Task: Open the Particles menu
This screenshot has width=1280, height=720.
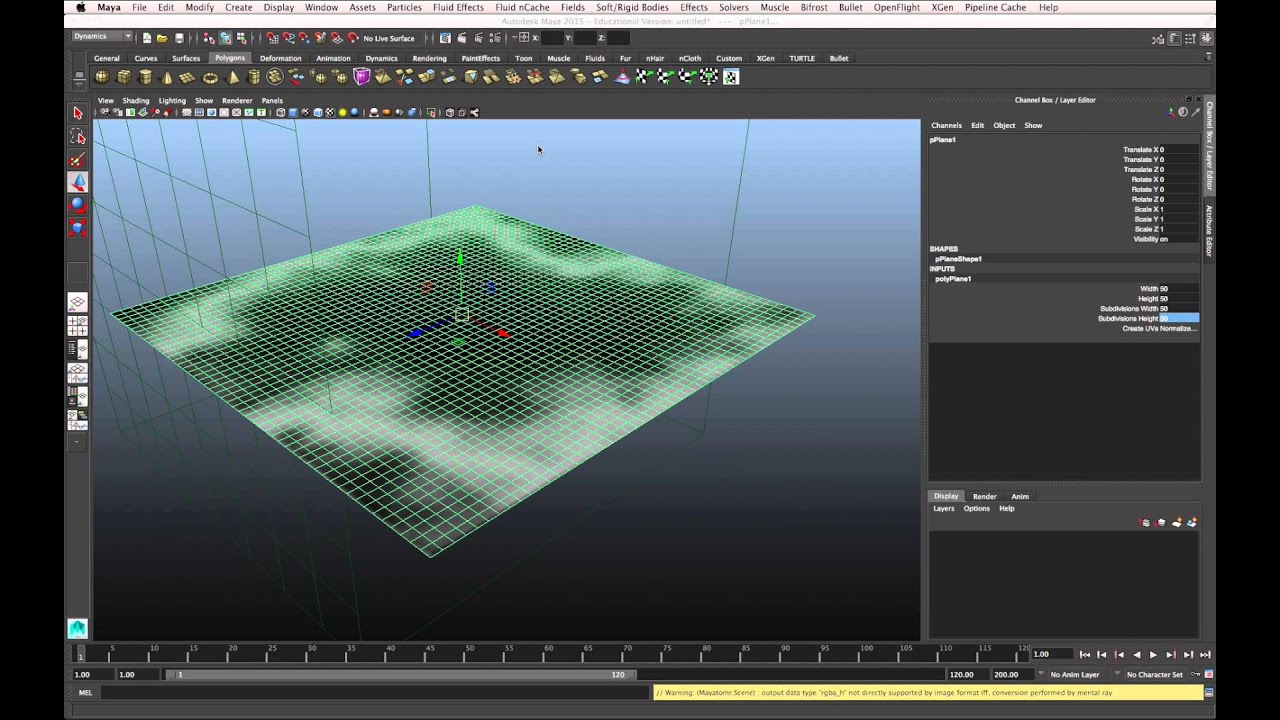Action: 404,7
